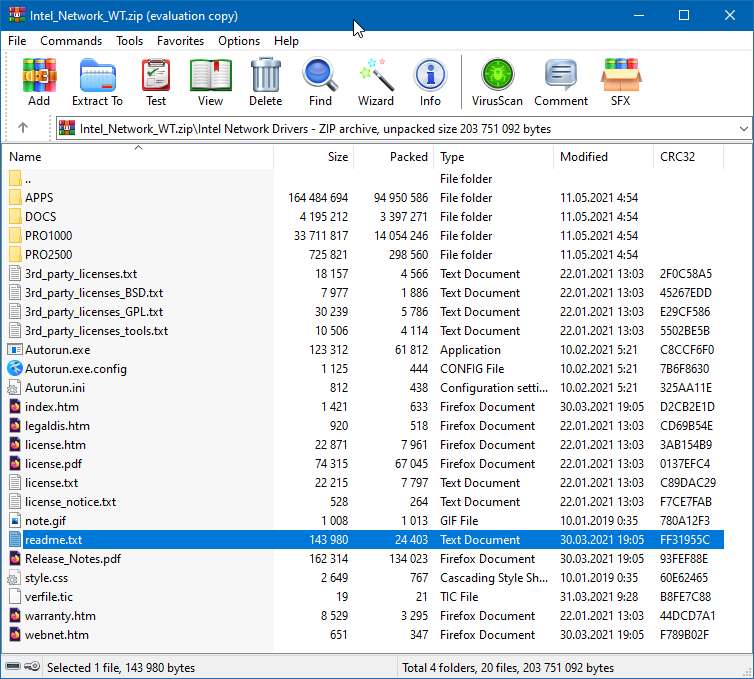The height and width of the screenshot is (679, 754).
Task: Click the index.htm Firefox document icon
Action: pos(15,407)
